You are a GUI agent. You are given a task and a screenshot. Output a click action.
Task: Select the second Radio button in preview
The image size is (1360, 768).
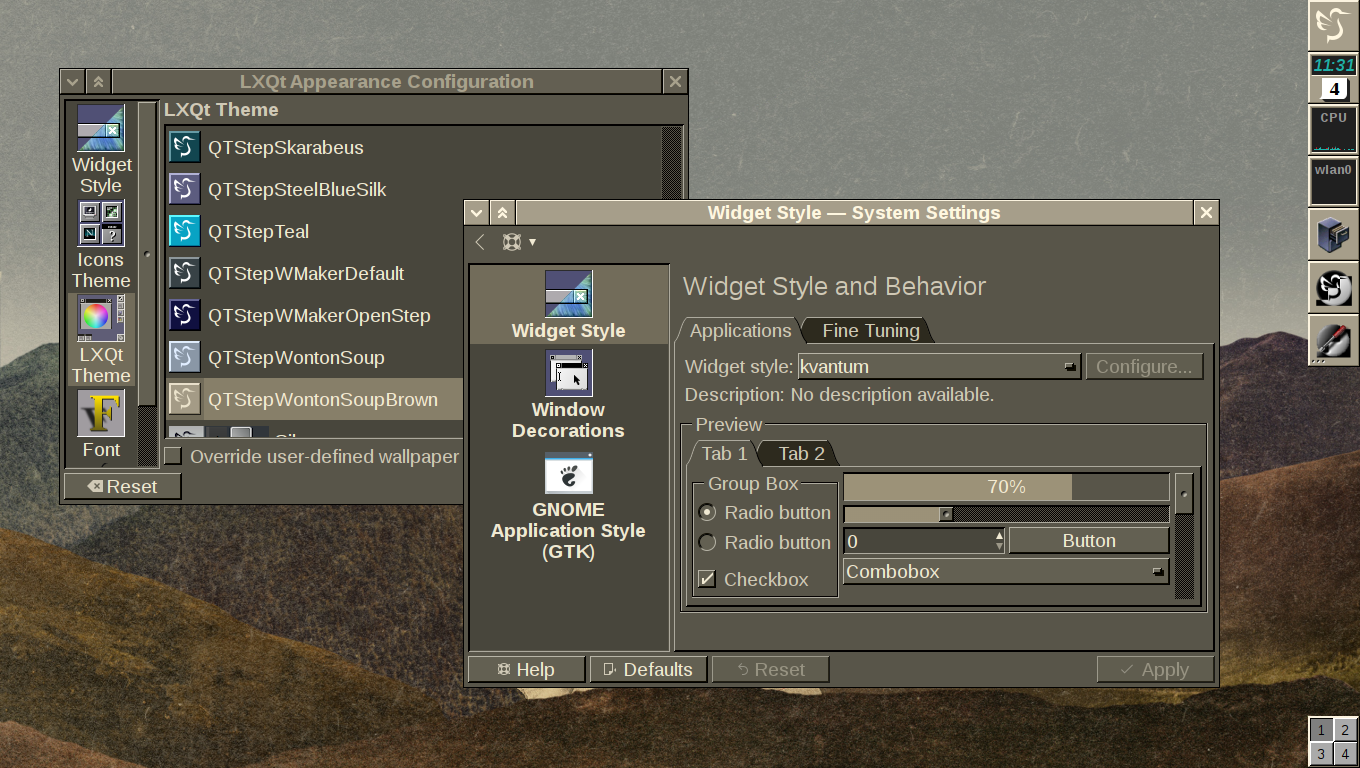coord(707,542)
